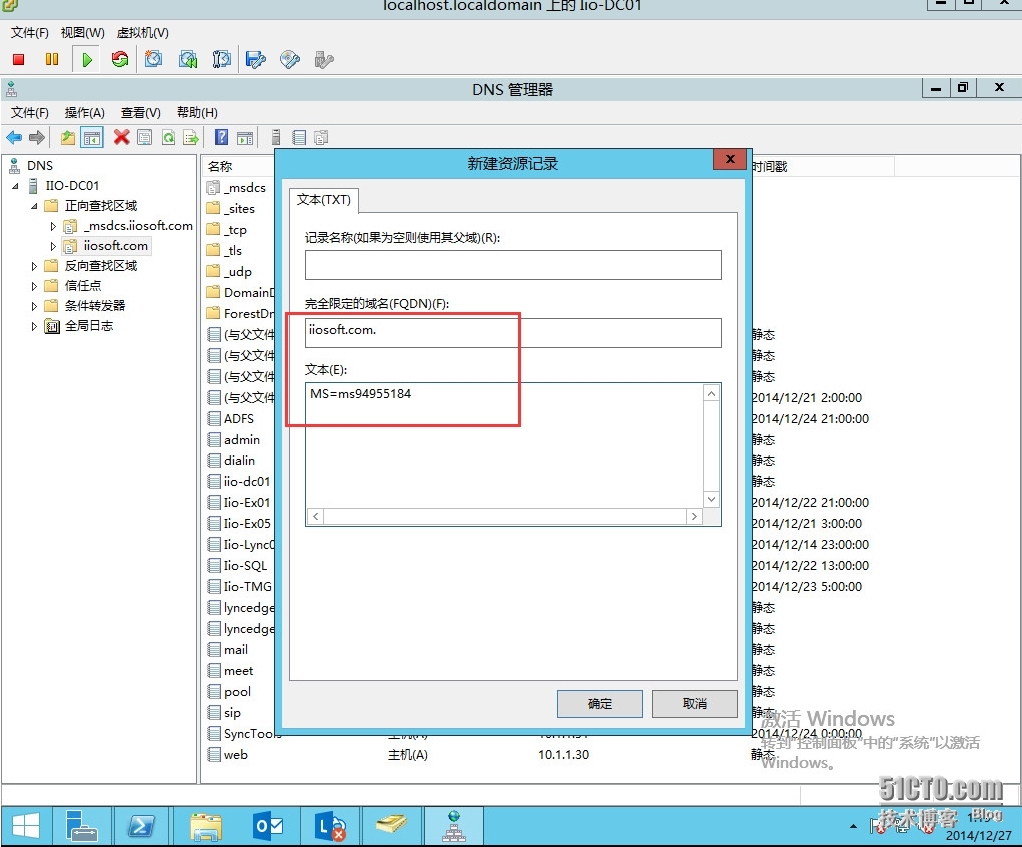Click the 名称 column header
The height and width of the screenshot is (847, 1022).
tap(220, 167)
